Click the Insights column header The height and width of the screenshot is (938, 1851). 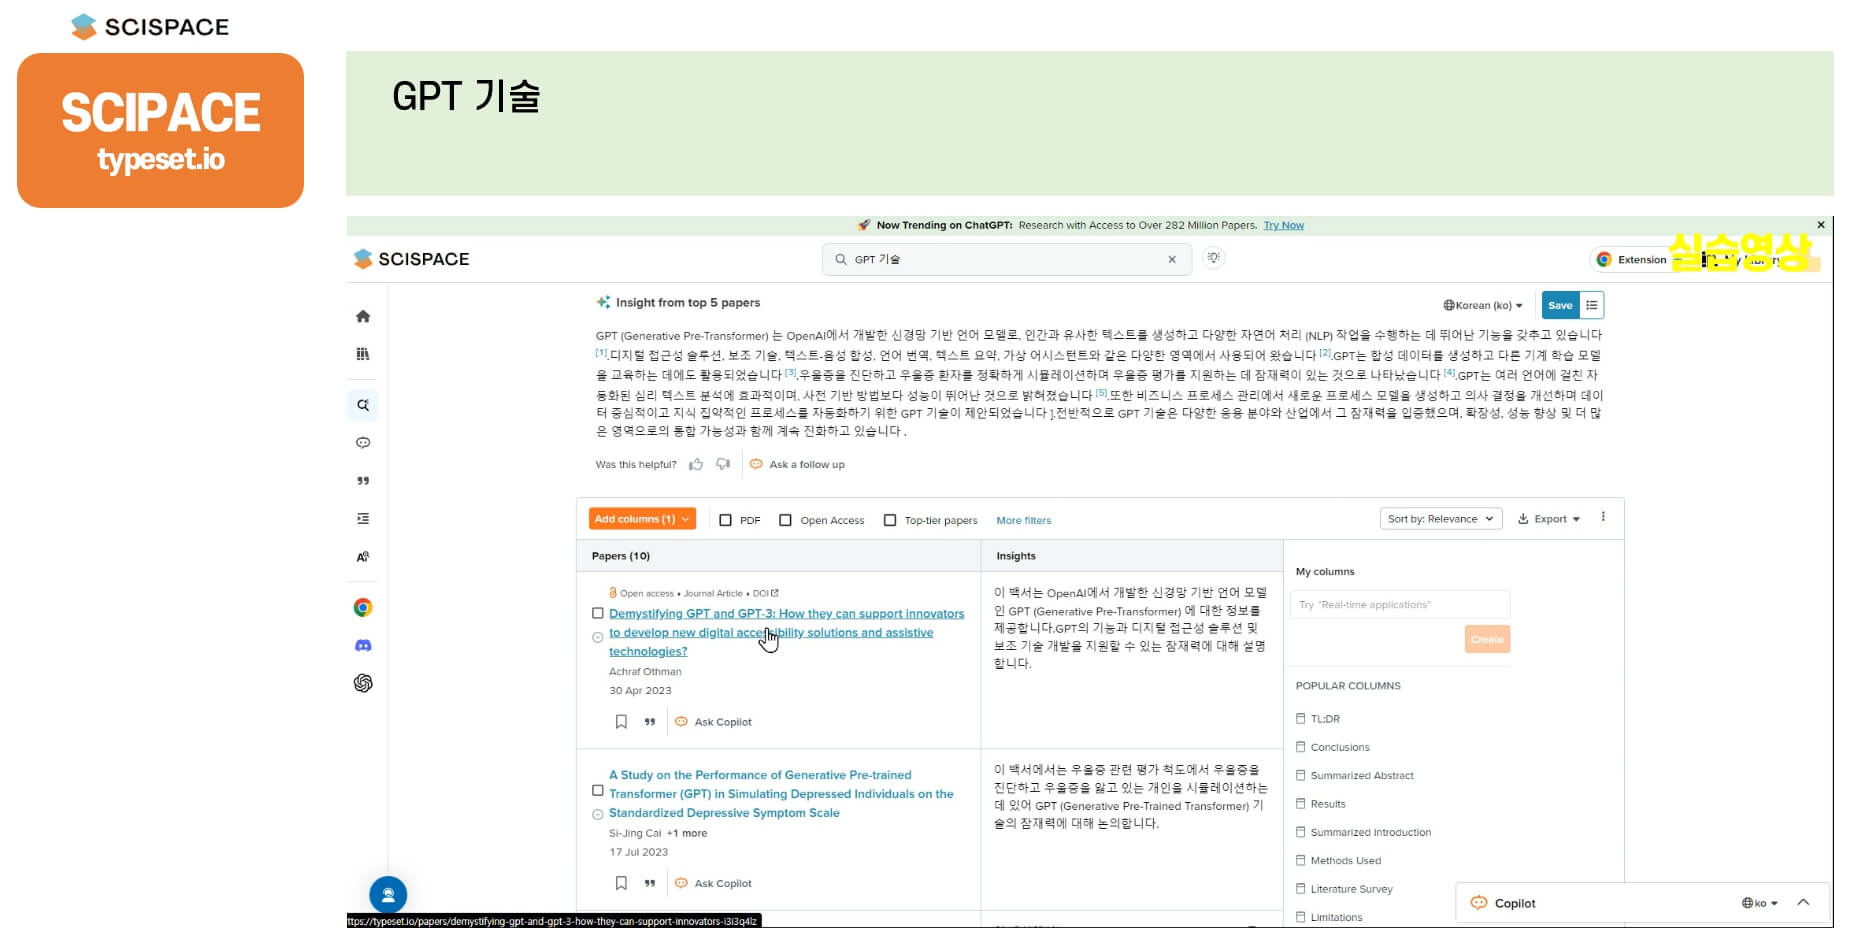[x=1016, y=556]
